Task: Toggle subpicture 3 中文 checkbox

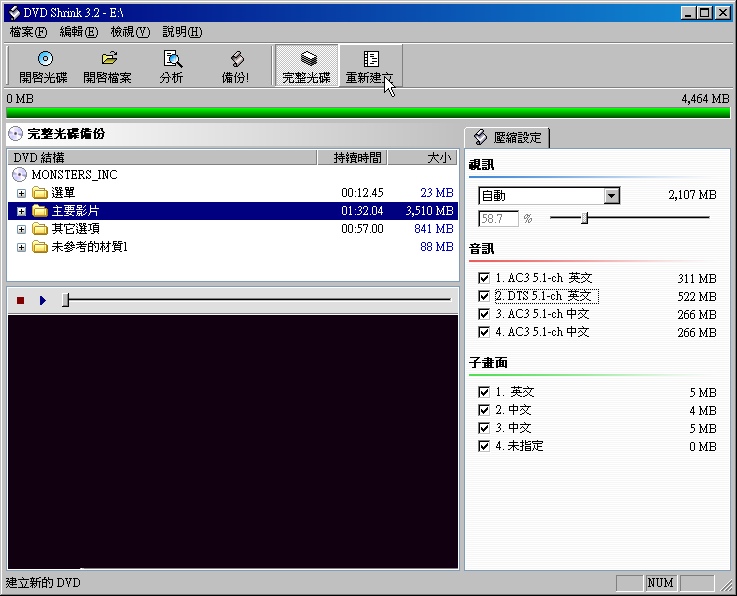Action: 484,428
